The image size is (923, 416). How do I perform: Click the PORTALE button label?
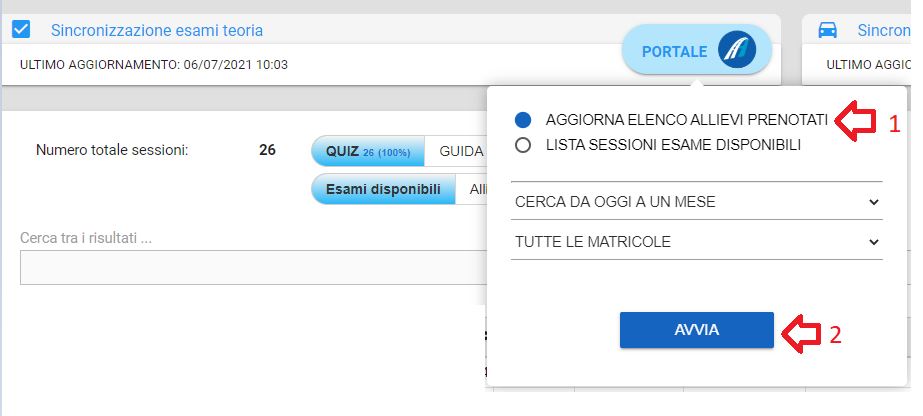674,51
